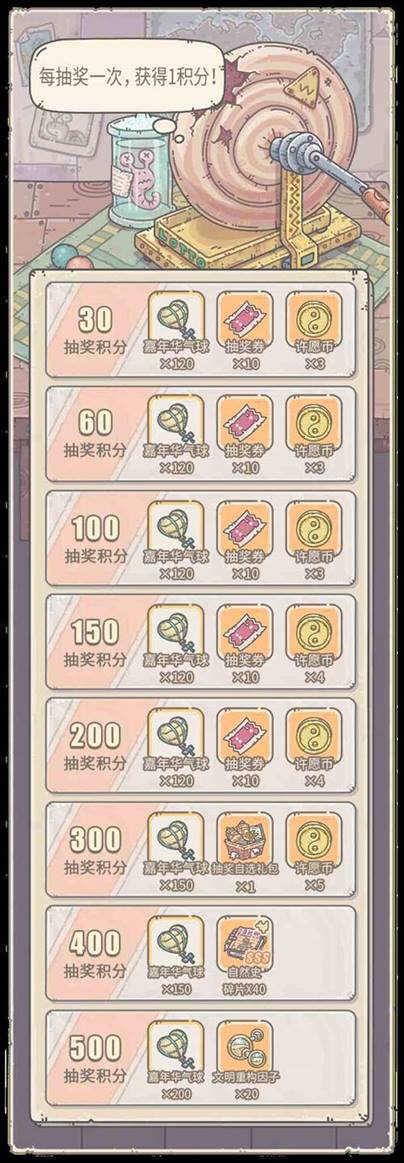The height and width of the screenshot is (1163, 404).
Task: Tap civilization reconstruction factor icon in 500 row
Action: [x=245, y=1047]
